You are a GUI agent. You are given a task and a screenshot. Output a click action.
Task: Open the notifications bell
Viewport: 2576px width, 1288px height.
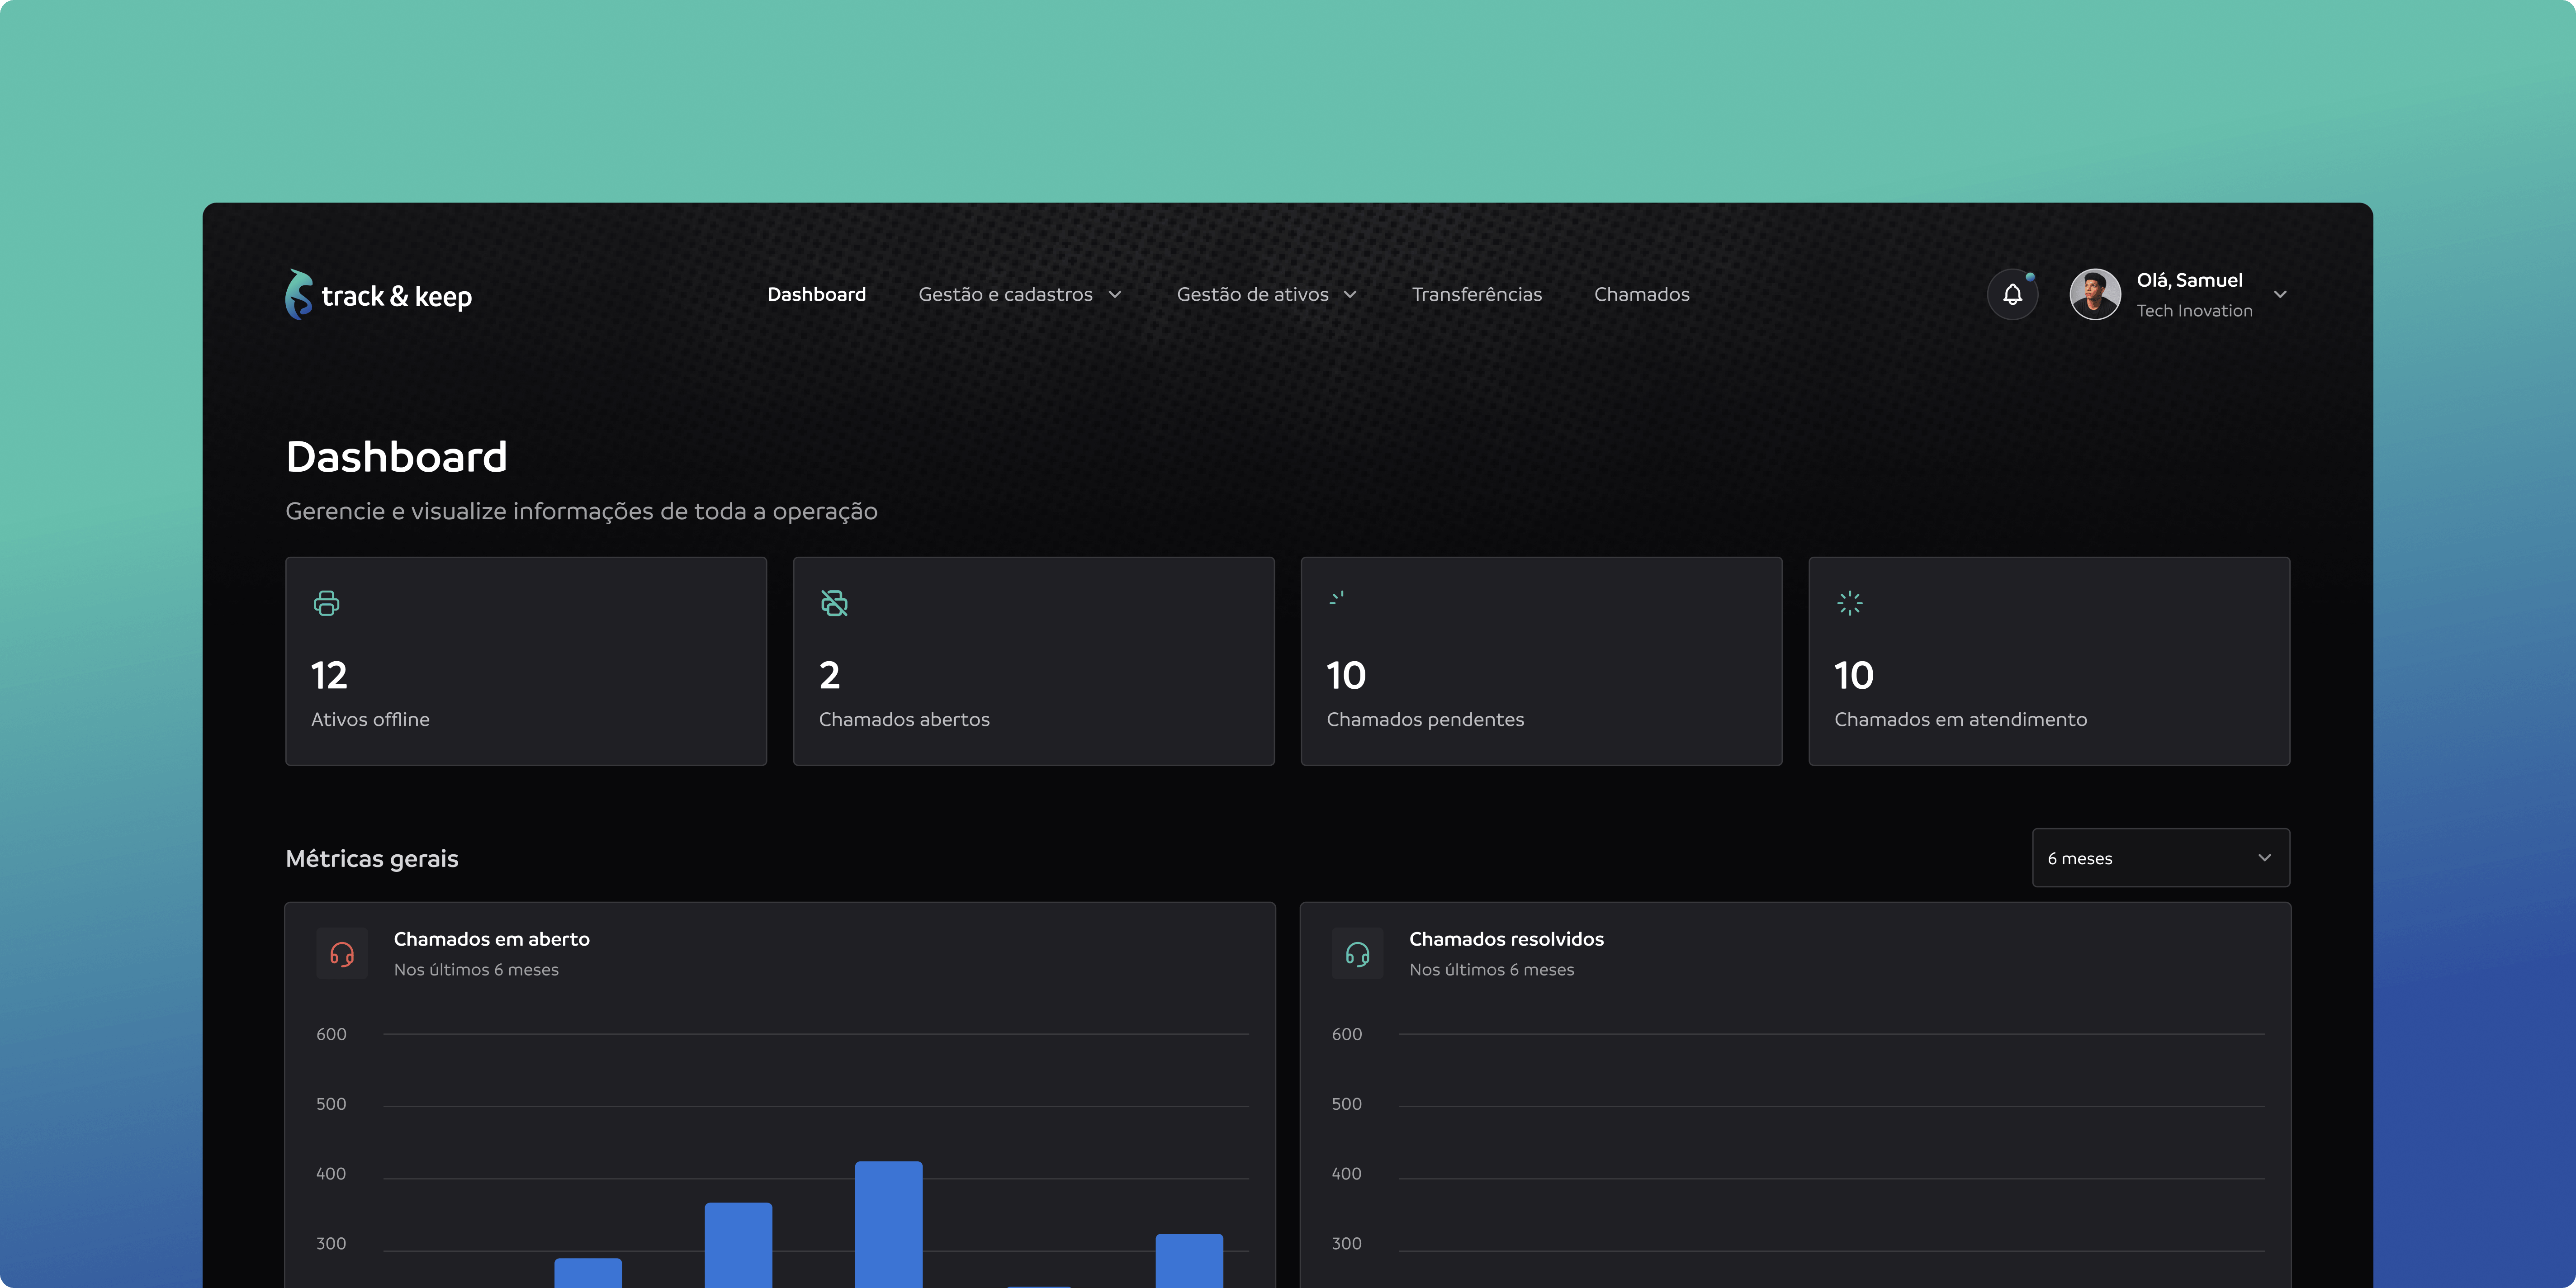coord(2012,294)
